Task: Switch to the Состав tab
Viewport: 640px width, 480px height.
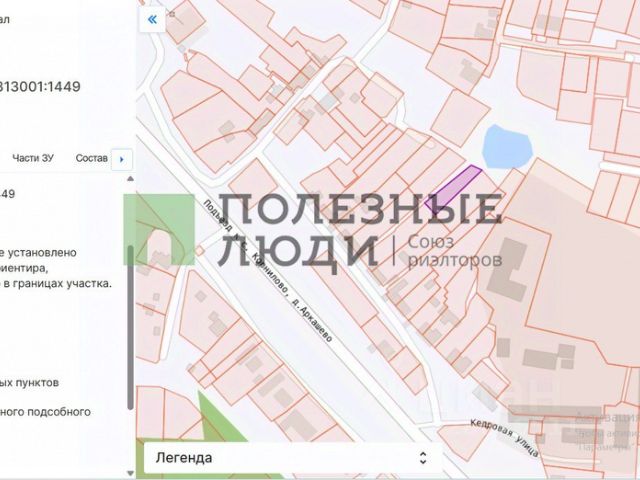Action: pos(91,158)
